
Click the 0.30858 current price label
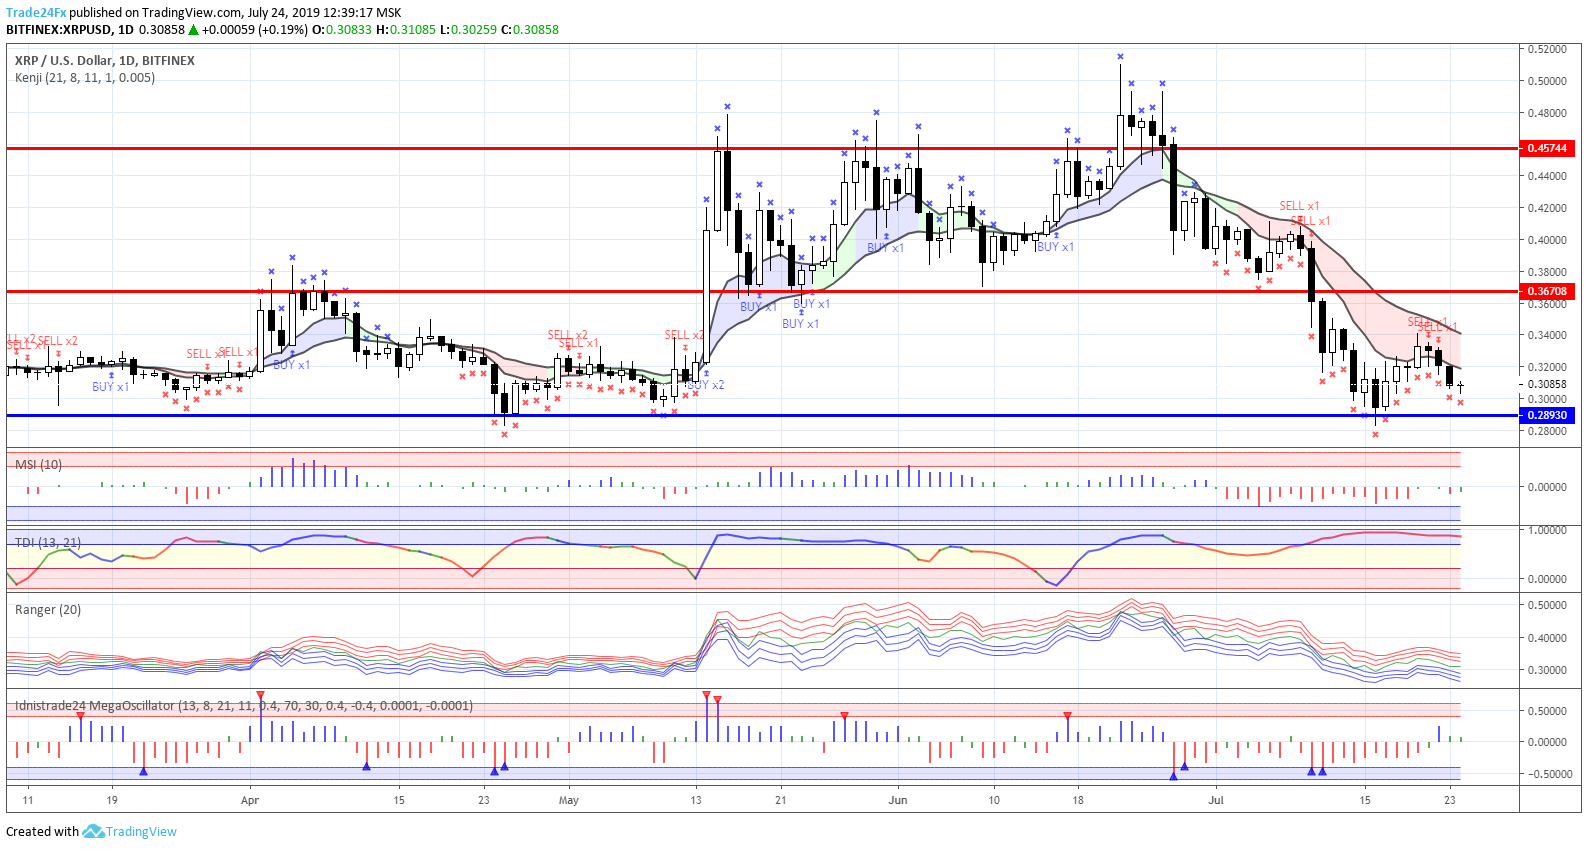click(1547, 384)
